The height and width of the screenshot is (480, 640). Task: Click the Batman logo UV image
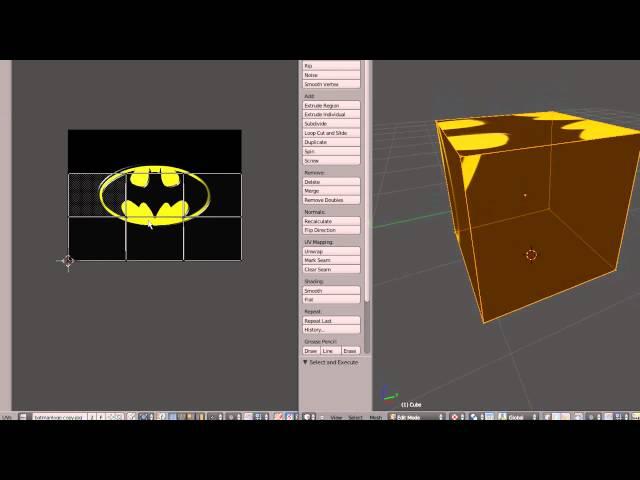click(x=155, y=195)
